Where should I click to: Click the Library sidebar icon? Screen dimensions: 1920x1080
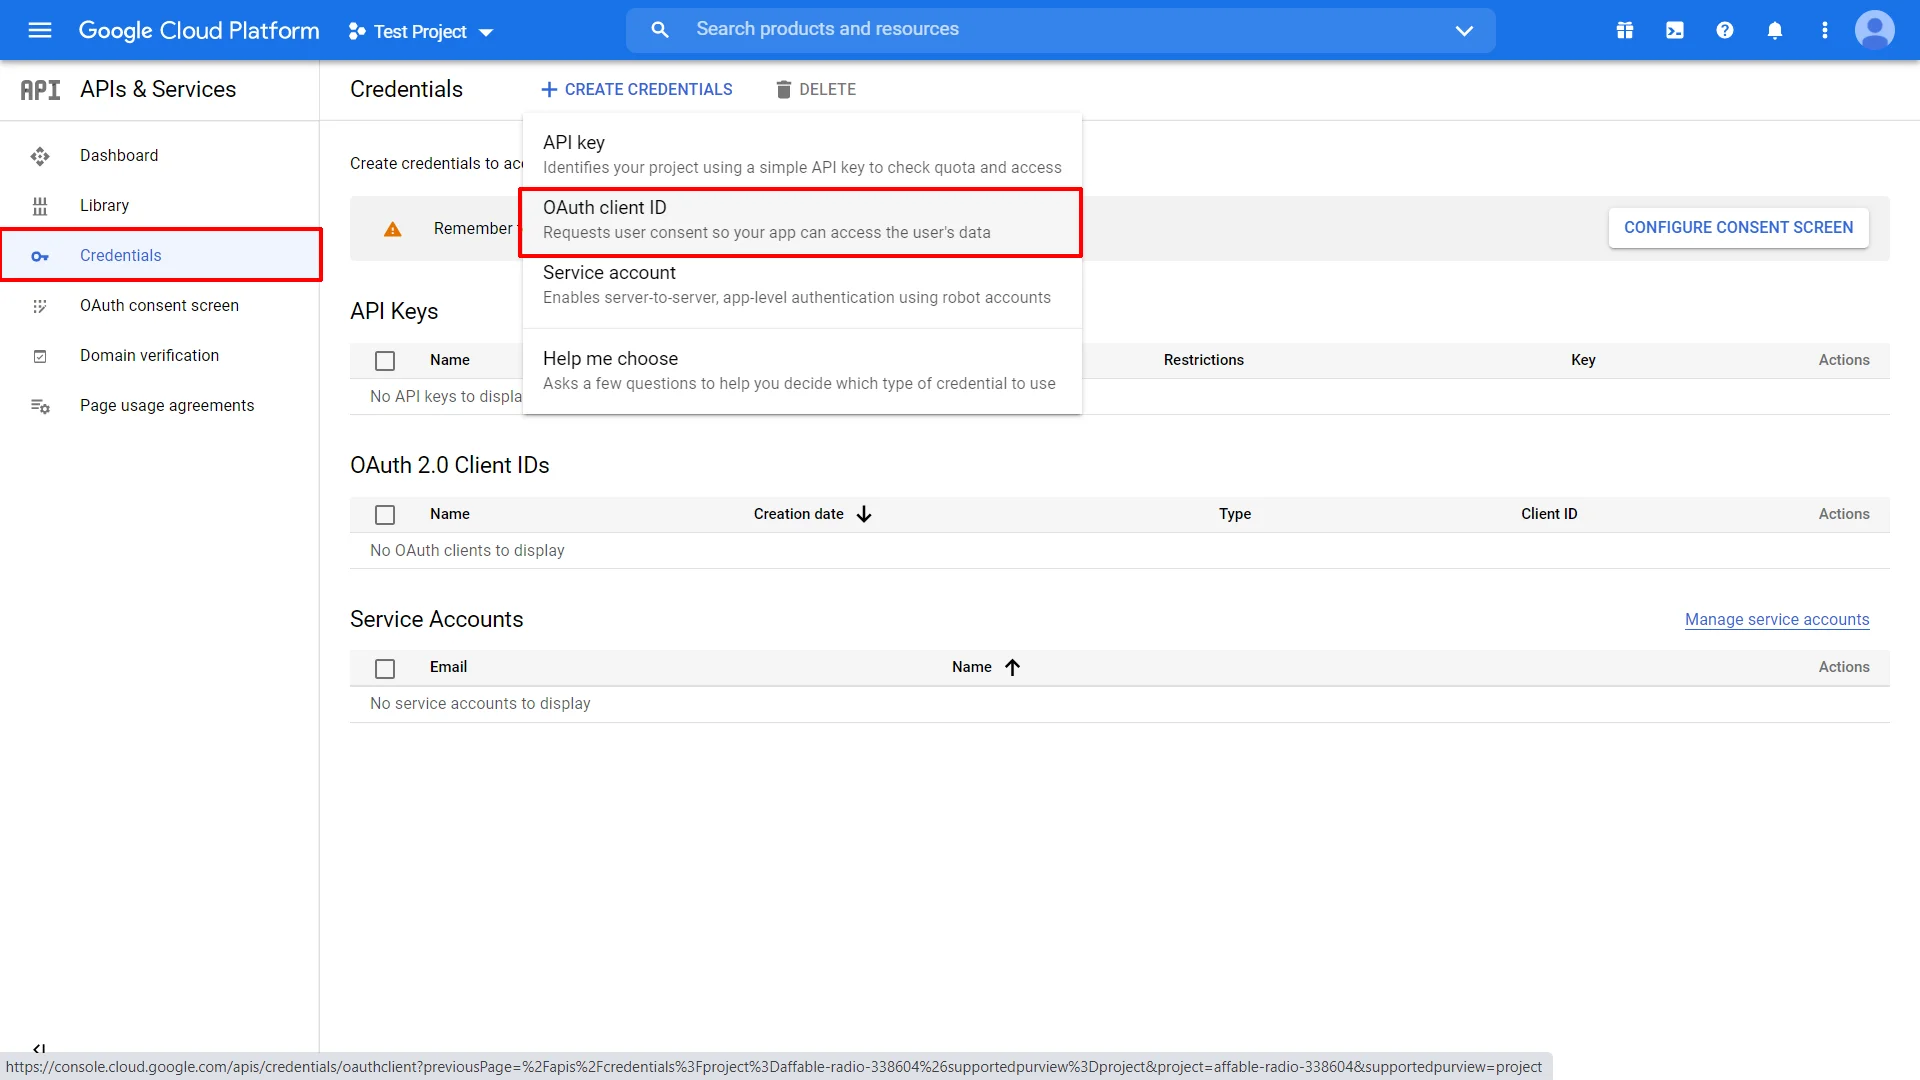(40, 206)
